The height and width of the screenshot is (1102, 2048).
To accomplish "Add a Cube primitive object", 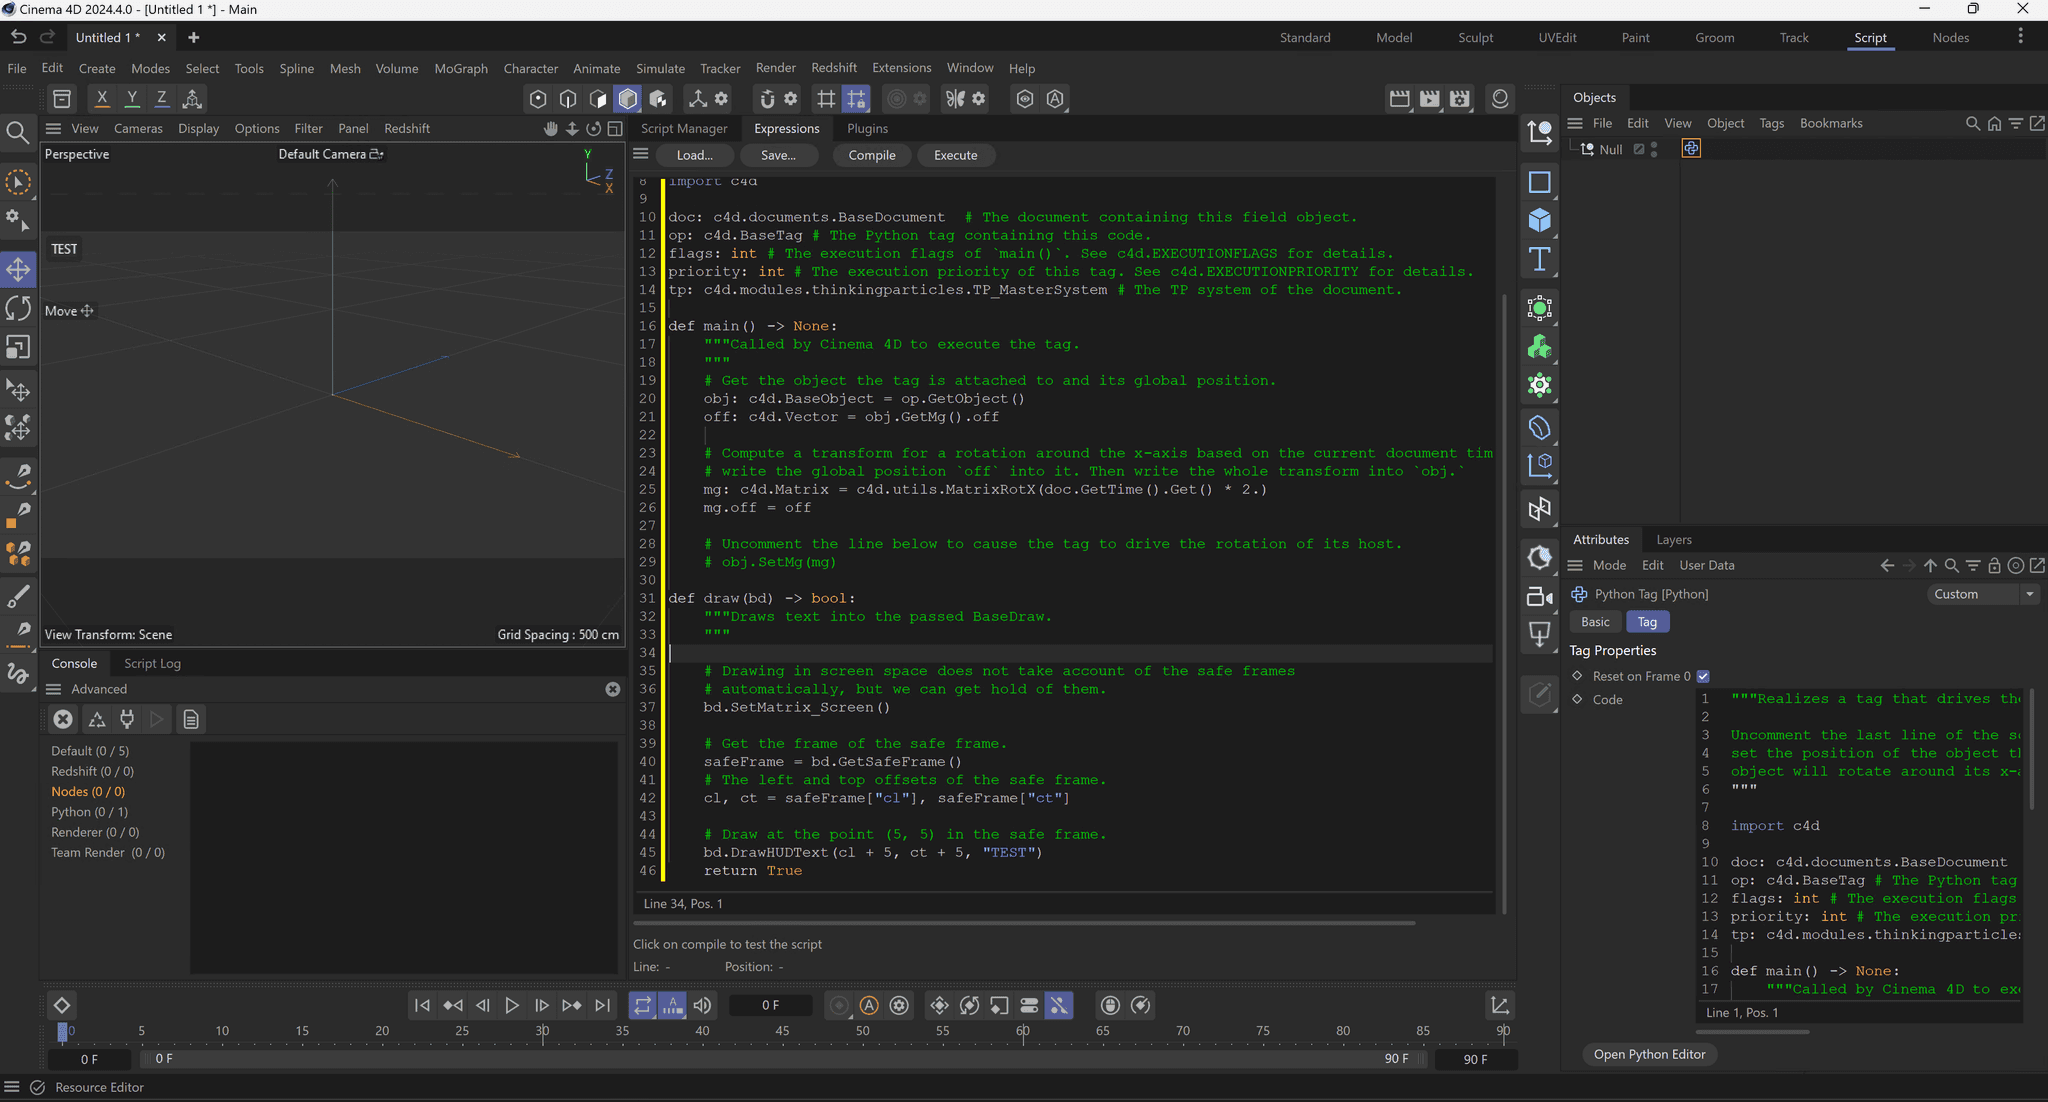I will 1539,220.
